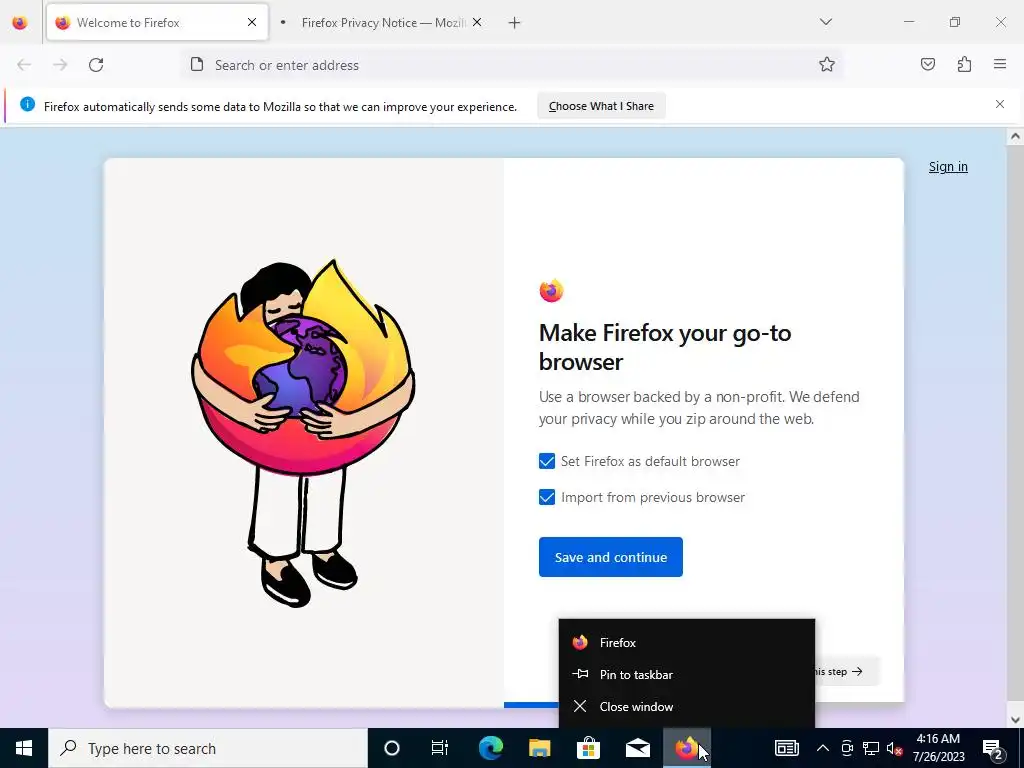Open the Firefox application menu
This screenshot has height=768, width=1024.
point(1000,64)
